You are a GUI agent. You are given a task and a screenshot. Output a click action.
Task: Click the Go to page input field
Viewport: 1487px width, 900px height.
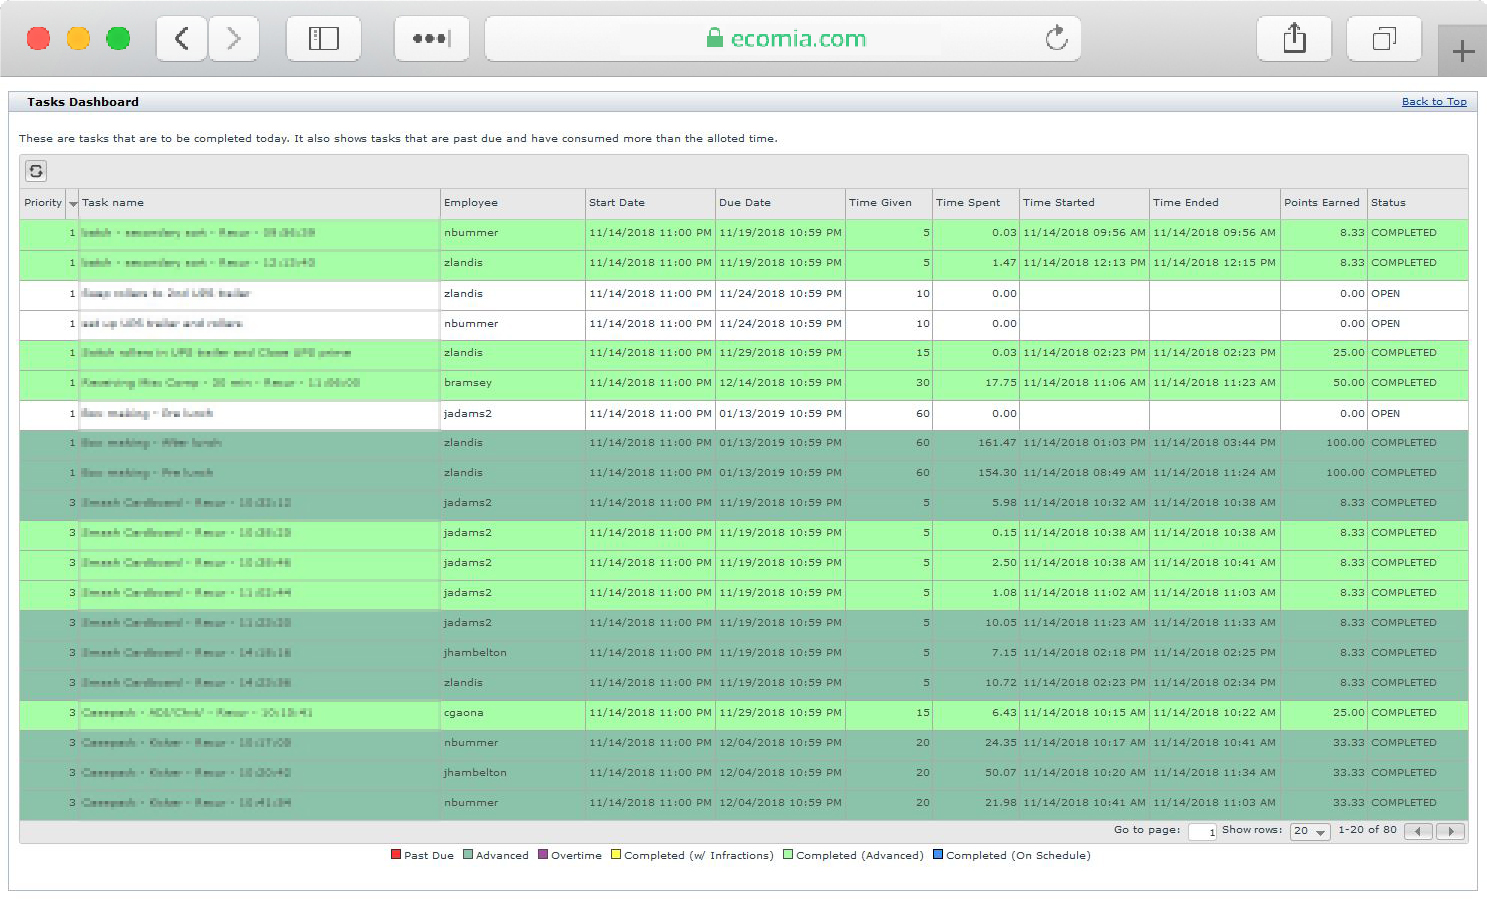pyautogui.click(x=1201, y=831)
